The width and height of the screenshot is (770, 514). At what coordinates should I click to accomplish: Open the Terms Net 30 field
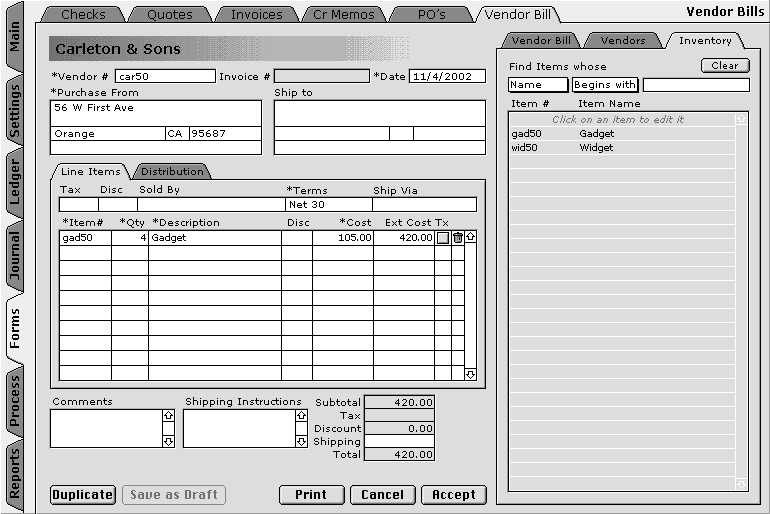click(329, 205)
